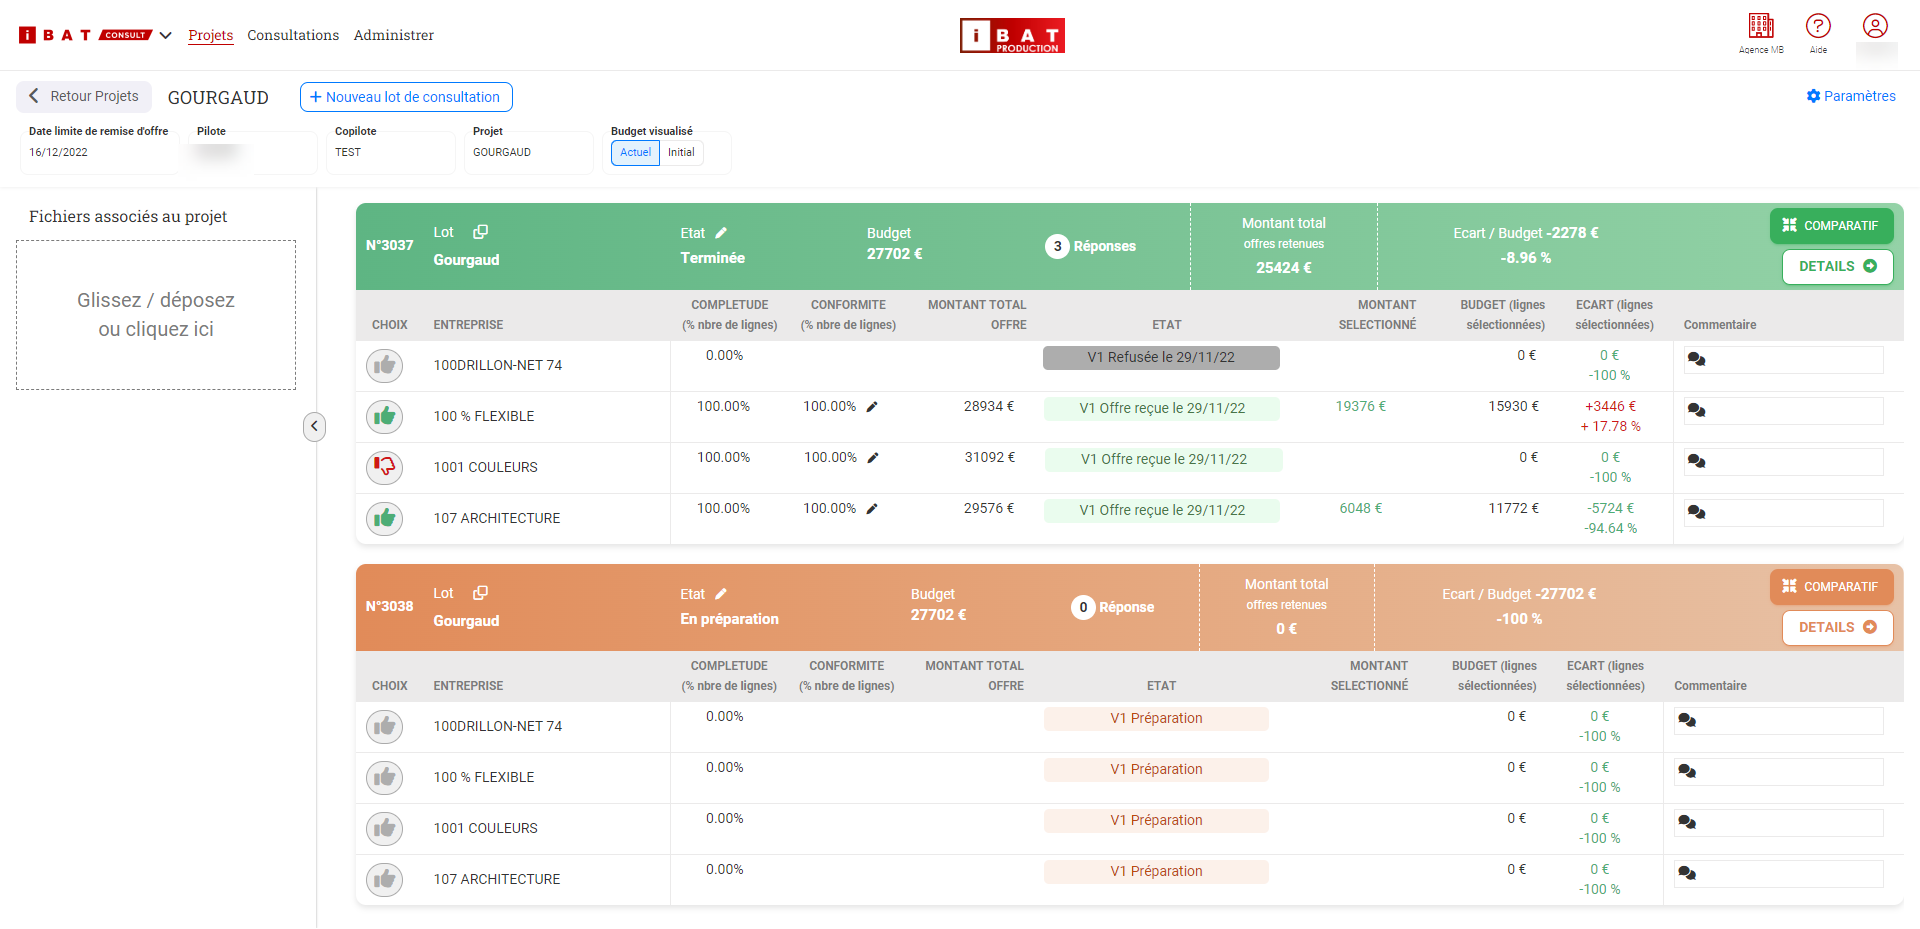Expand DETAILS for lot N°3038
This screenshot has height=929, width=1920.
point(1837,628)
